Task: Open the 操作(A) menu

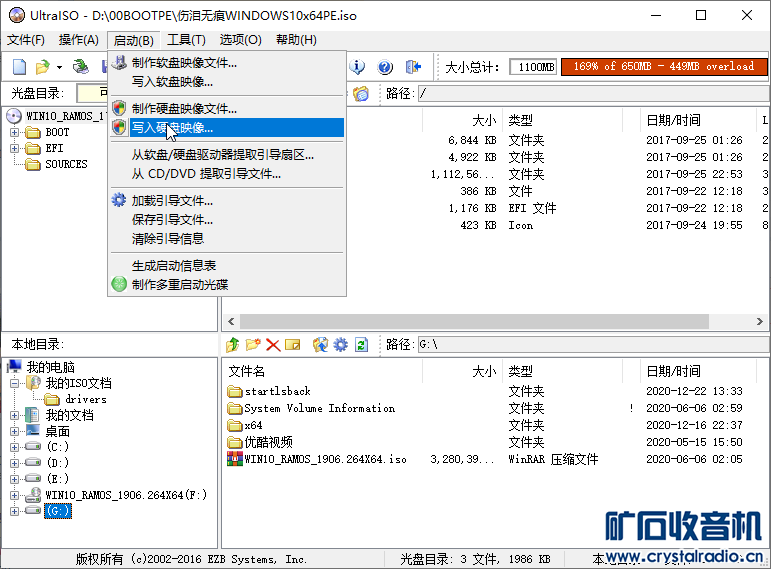Action: coord(79,40)
